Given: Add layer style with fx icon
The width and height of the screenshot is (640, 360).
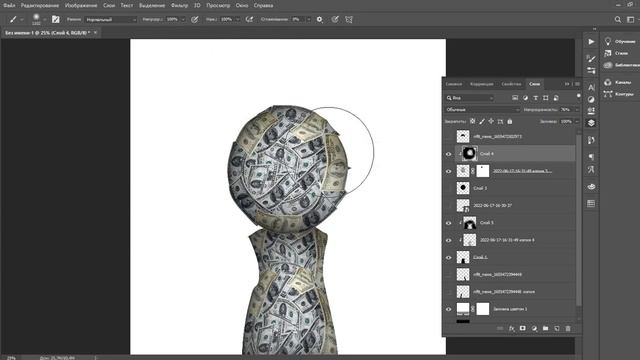Looking at the screenshot, I should [x=511, y=328].
